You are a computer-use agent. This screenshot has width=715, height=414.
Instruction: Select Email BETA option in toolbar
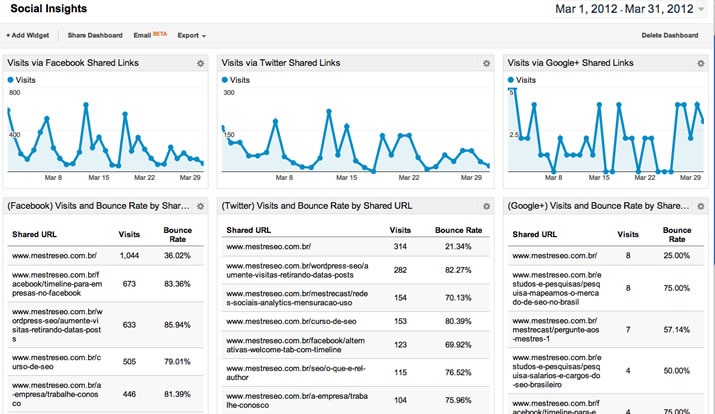tap(150, 35)
